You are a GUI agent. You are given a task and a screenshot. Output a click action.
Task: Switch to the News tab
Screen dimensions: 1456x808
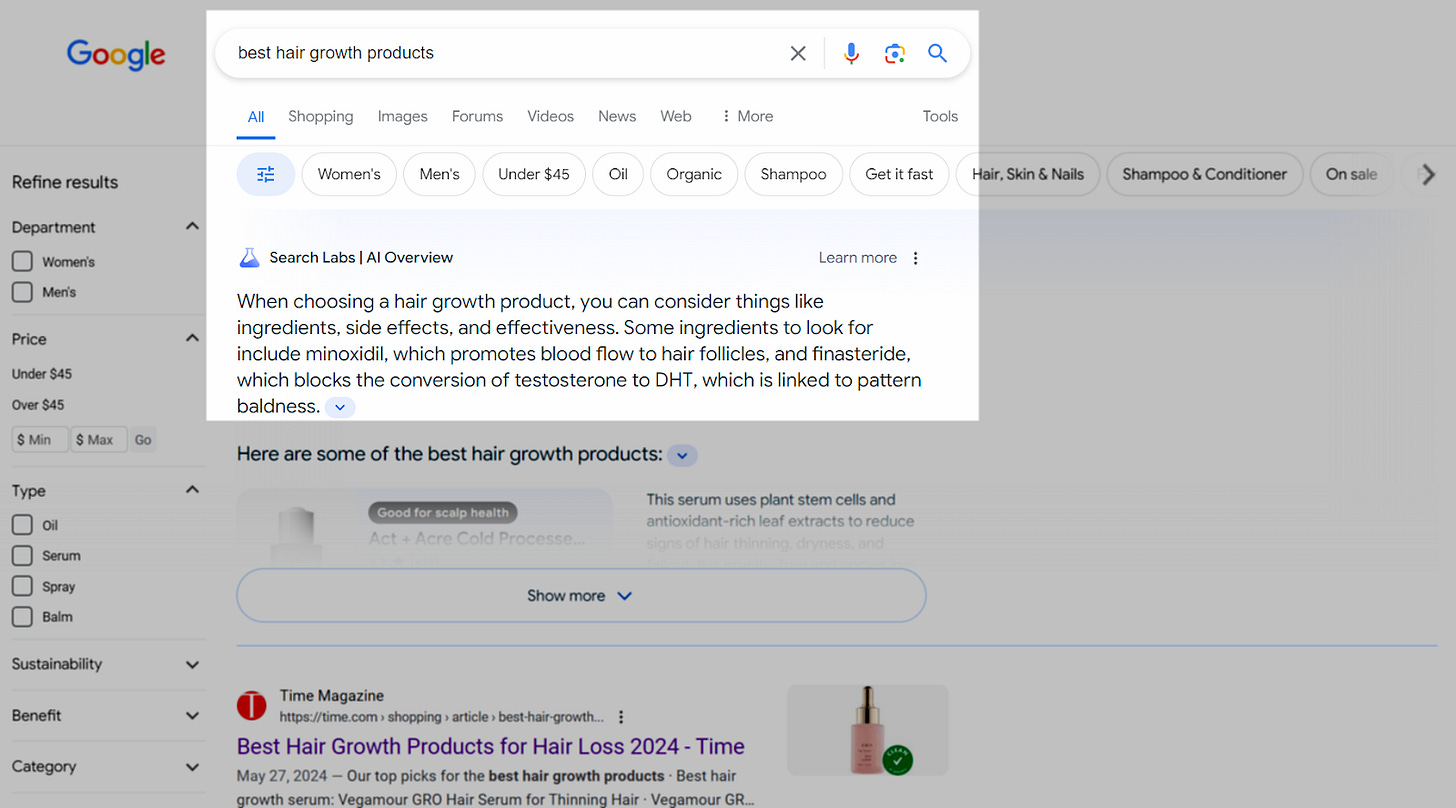pos(617,116)
